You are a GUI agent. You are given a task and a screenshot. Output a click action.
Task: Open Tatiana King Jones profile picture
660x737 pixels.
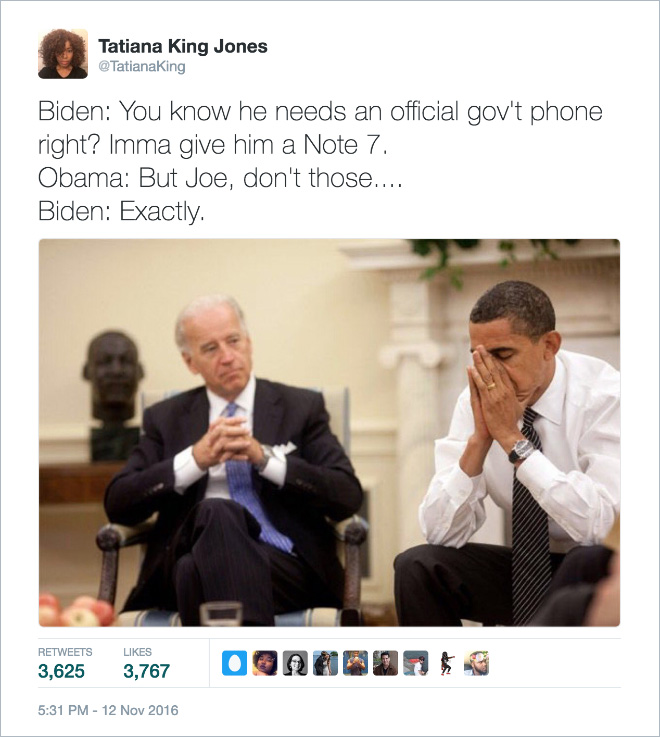point(63,54)
